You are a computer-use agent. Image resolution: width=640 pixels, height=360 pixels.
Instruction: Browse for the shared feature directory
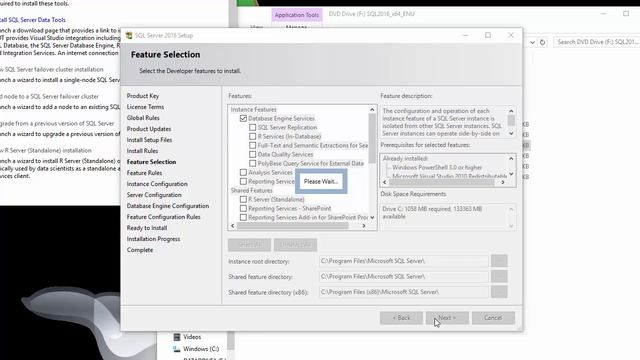click(499, 276)
